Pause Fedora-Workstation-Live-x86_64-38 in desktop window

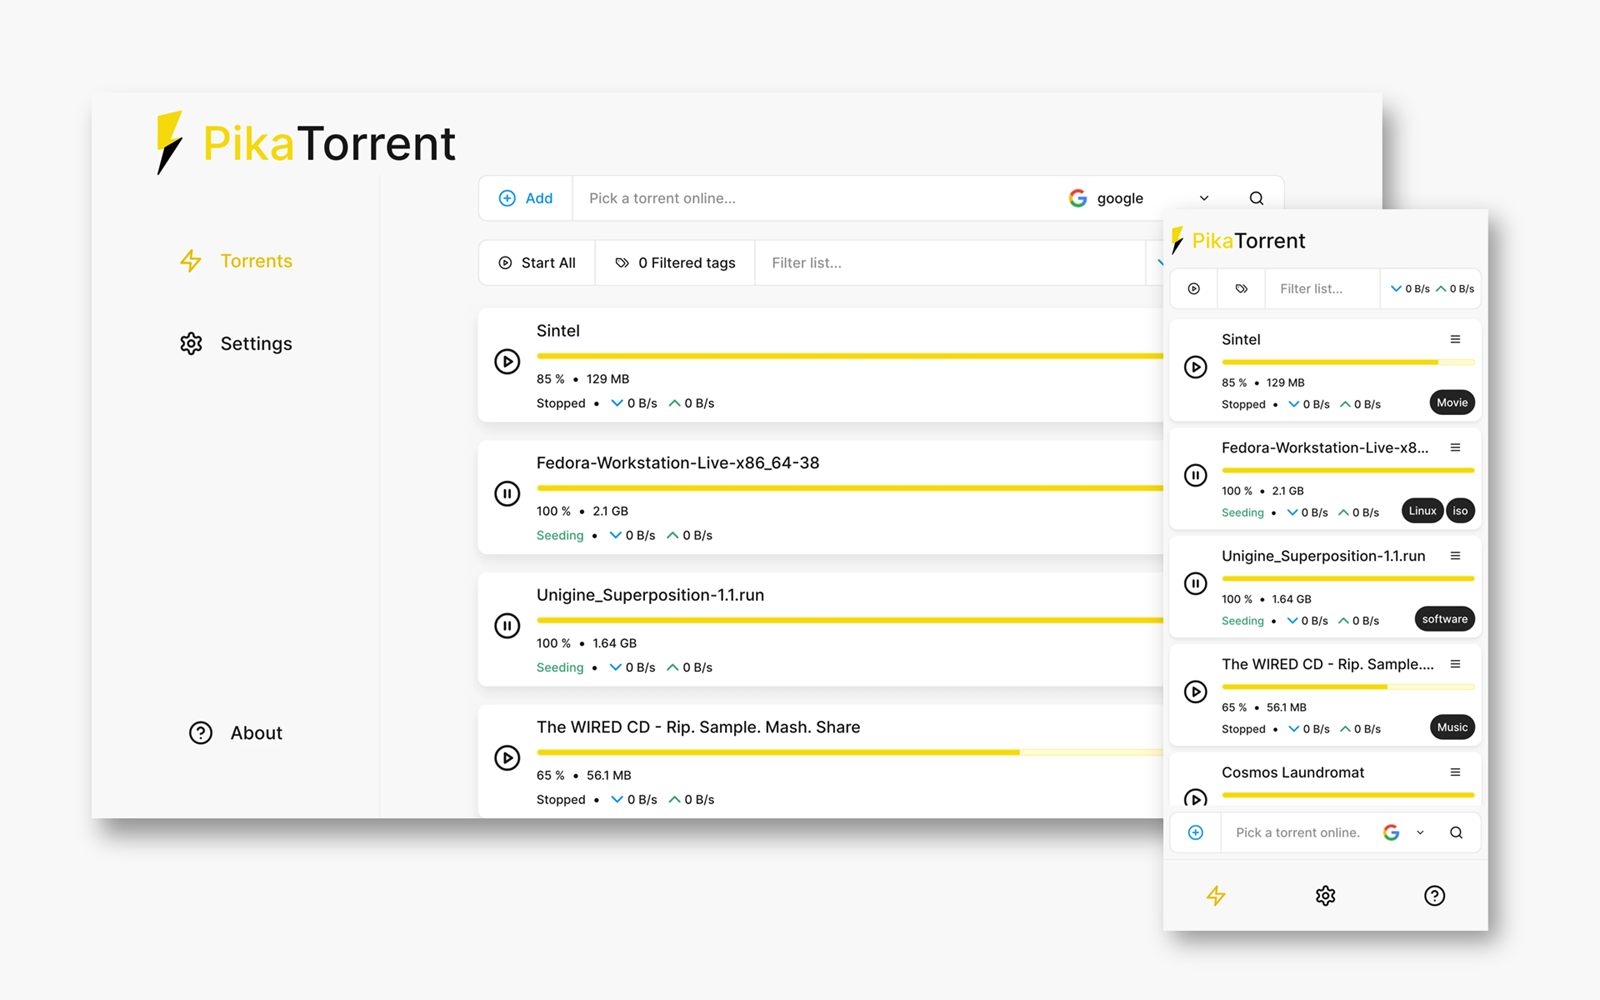point(507,493)
